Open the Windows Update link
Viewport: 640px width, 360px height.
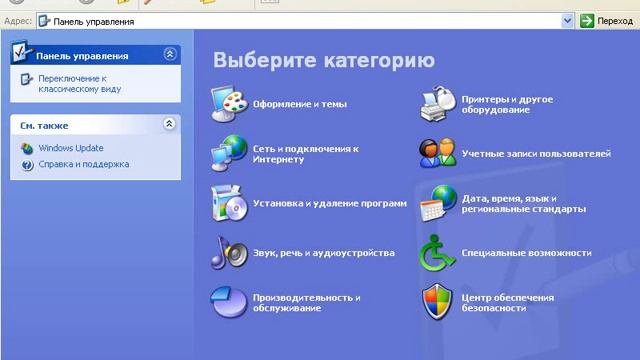tap(71, 148)
